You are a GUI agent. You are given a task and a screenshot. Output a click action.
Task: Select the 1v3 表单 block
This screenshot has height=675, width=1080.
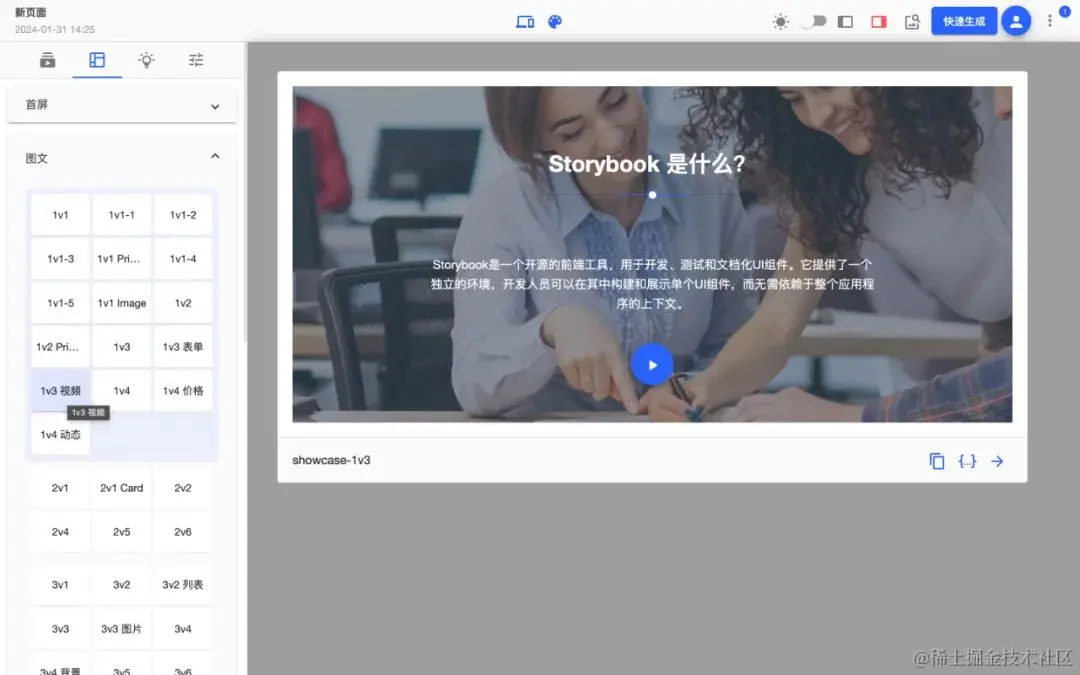(x=183, y=347)
